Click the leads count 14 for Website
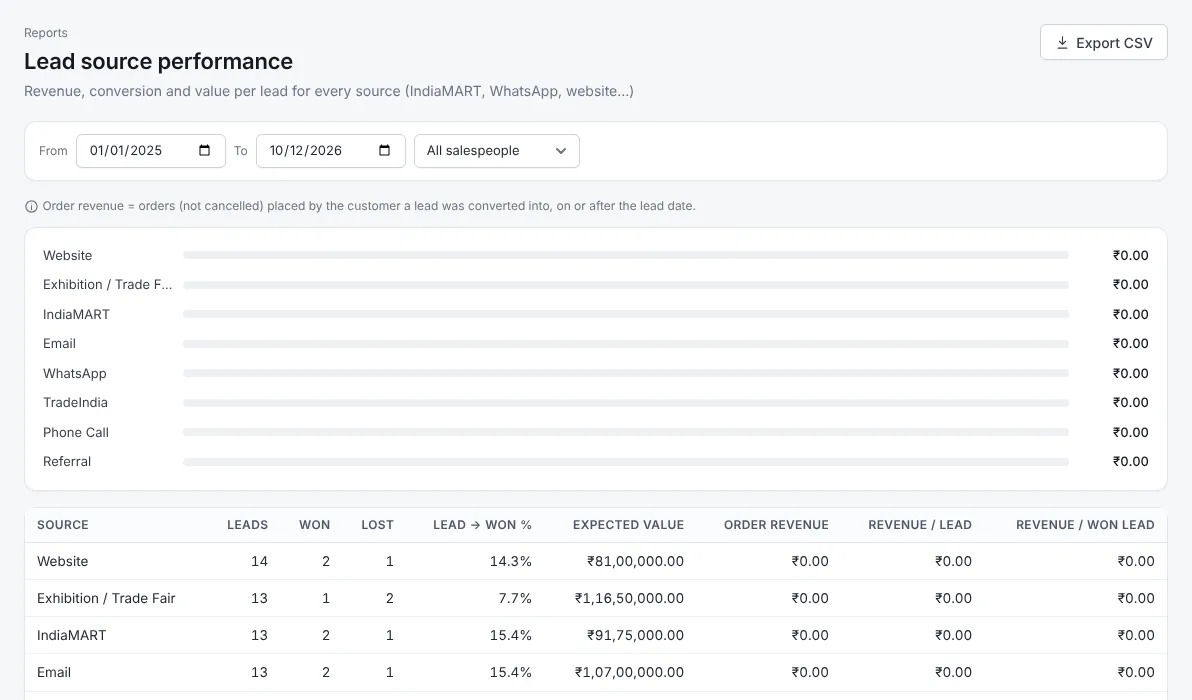This screenshot has height=700, width=1192. click(x=259, y=561)
